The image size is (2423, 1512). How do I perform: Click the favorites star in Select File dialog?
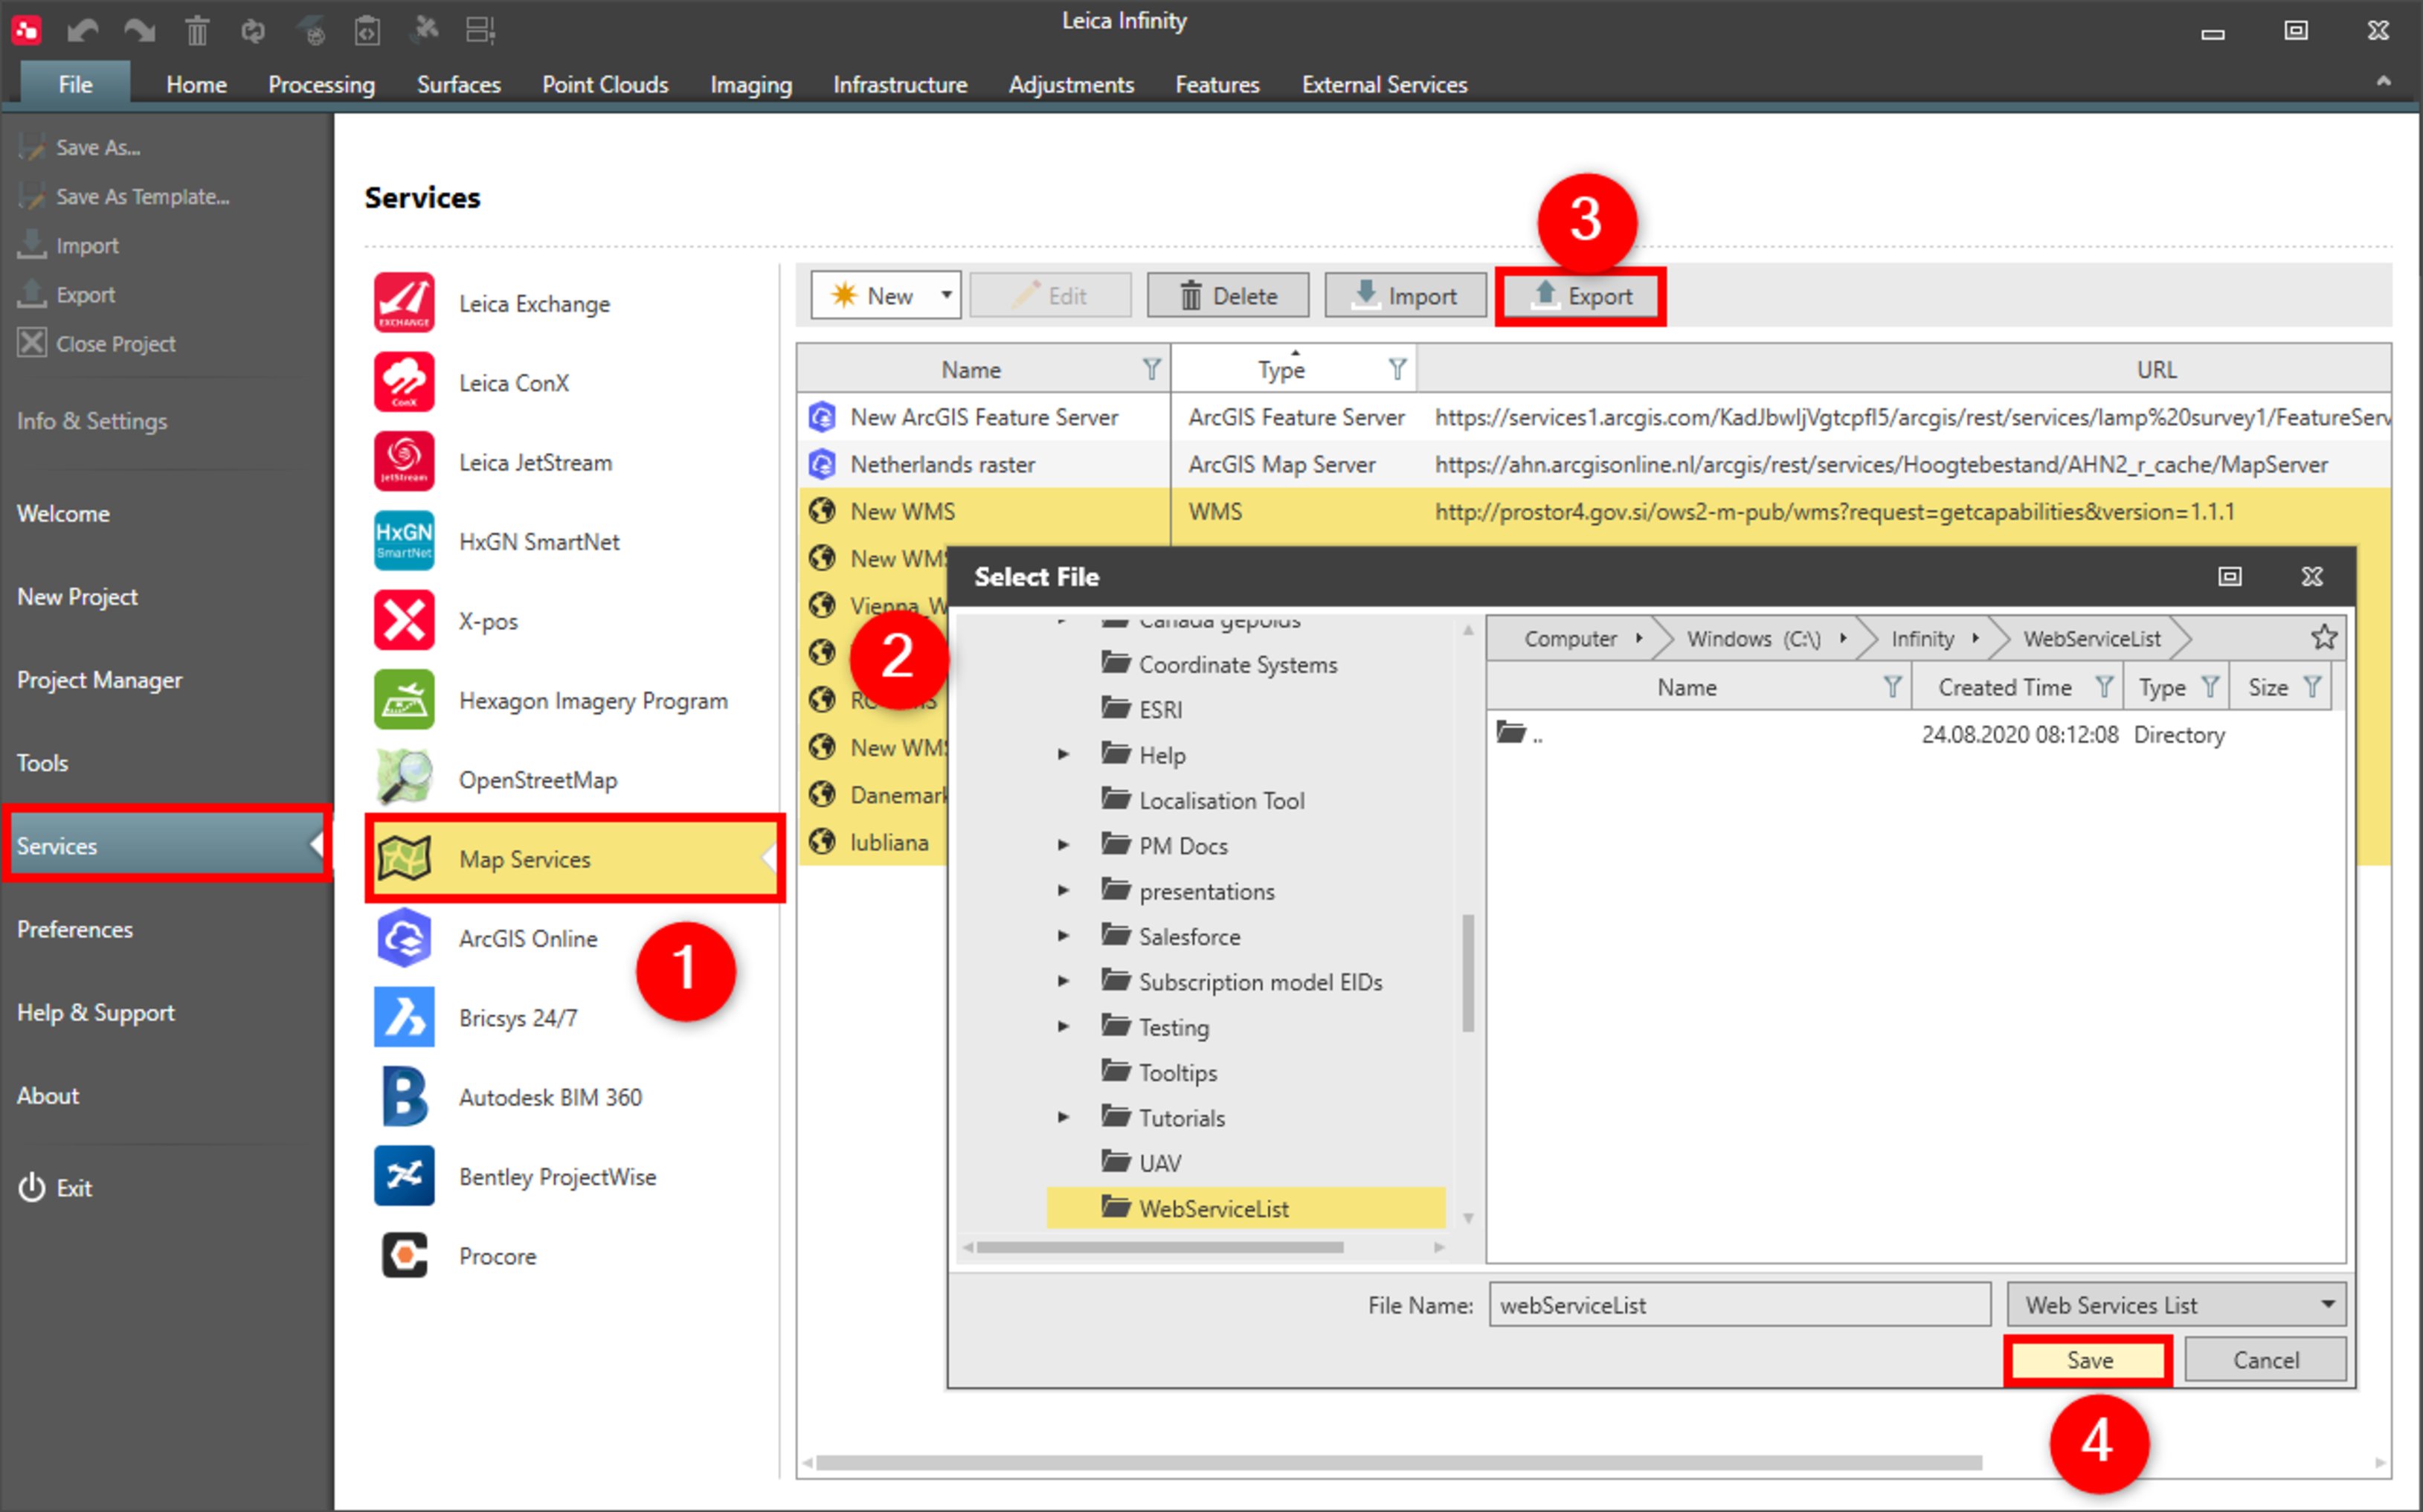click(x=2324, y=637)
